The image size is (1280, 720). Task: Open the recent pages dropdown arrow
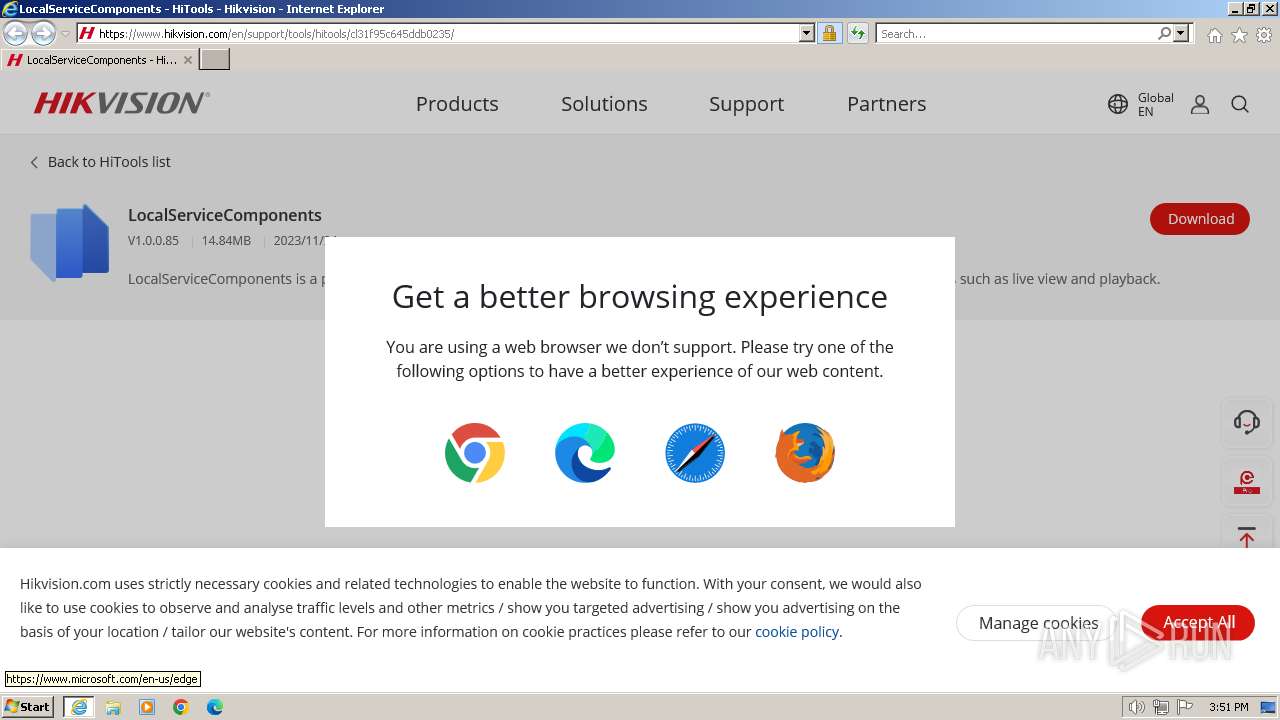click(x=66, y=34)
